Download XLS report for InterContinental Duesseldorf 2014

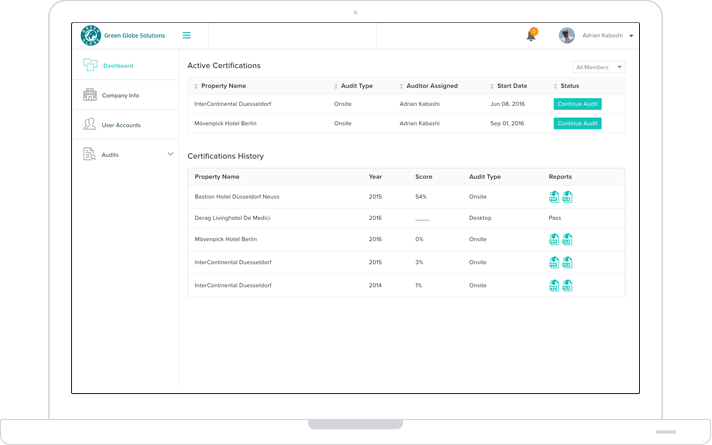[x=567, y=285]
